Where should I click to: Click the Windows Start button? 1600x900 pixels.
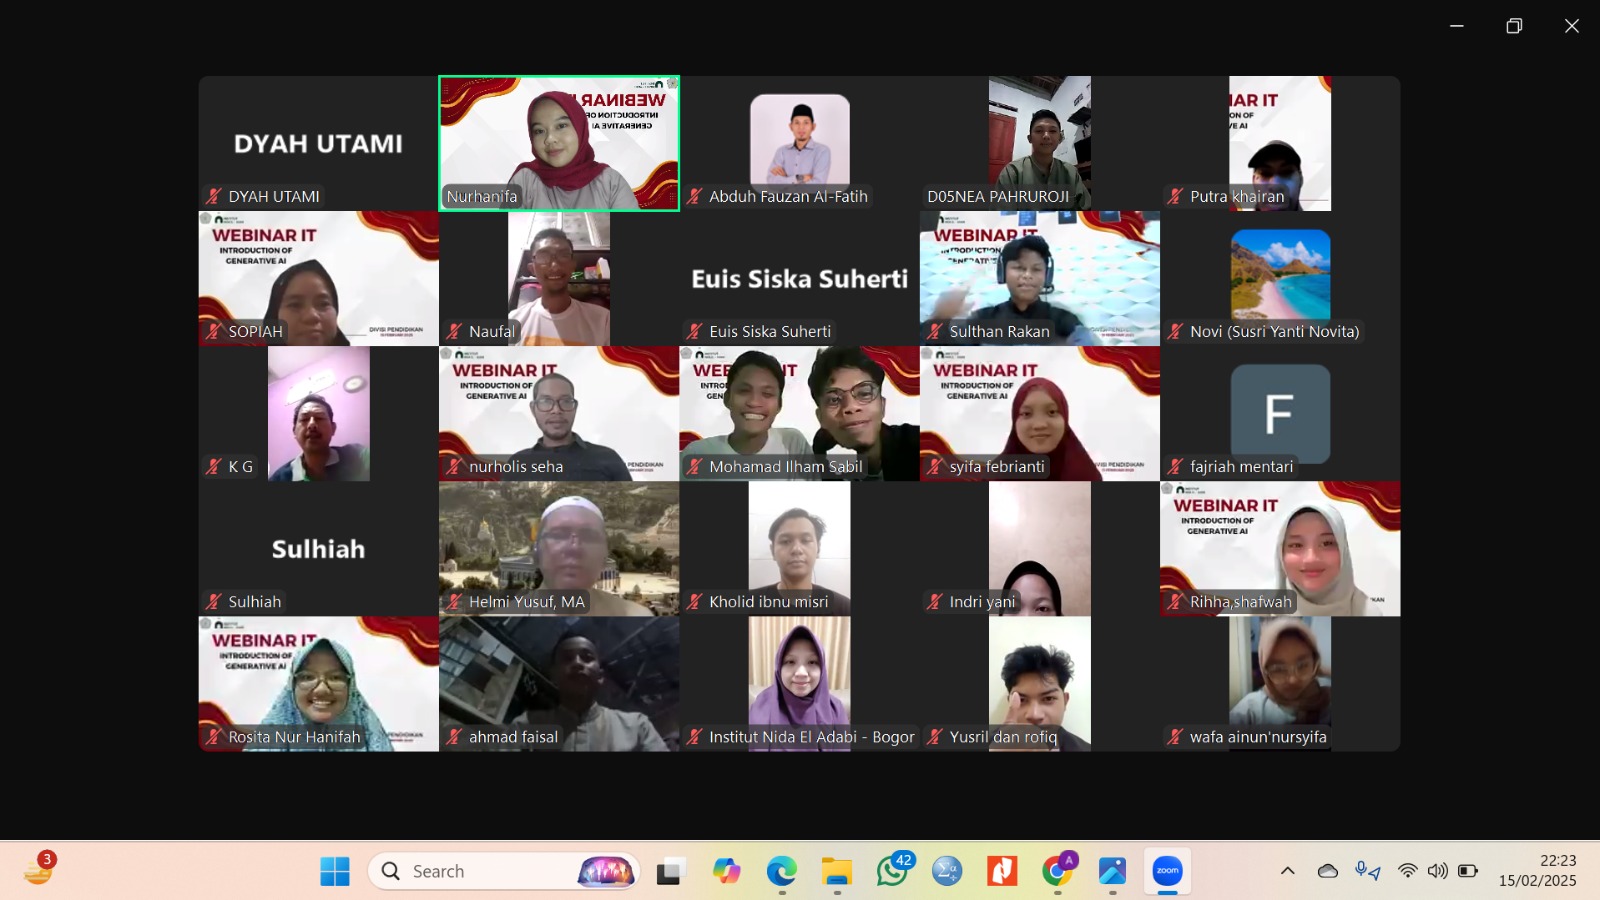(x=335, y=871)
